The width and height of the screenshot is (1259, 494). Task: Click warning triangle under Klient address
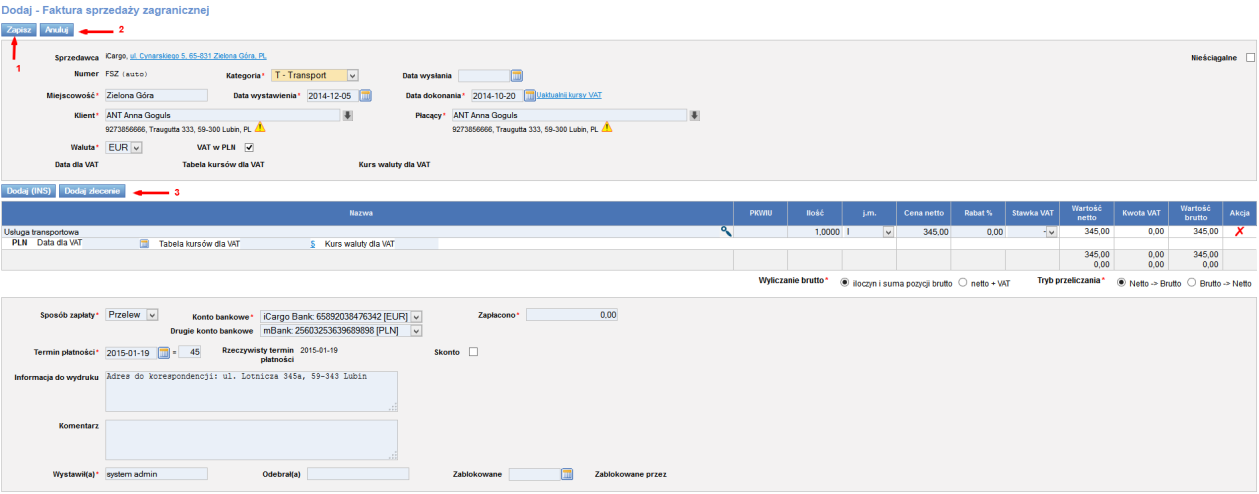260,128
